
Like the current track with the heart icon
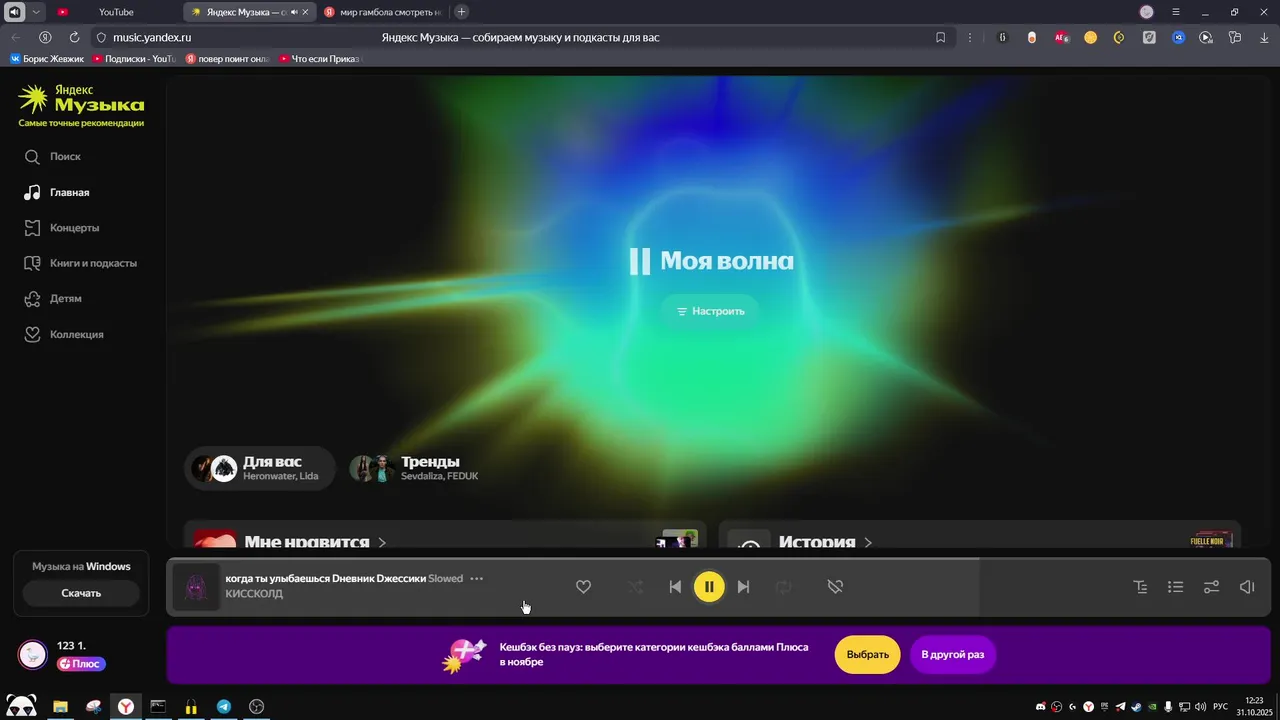[x=583, y=587]
